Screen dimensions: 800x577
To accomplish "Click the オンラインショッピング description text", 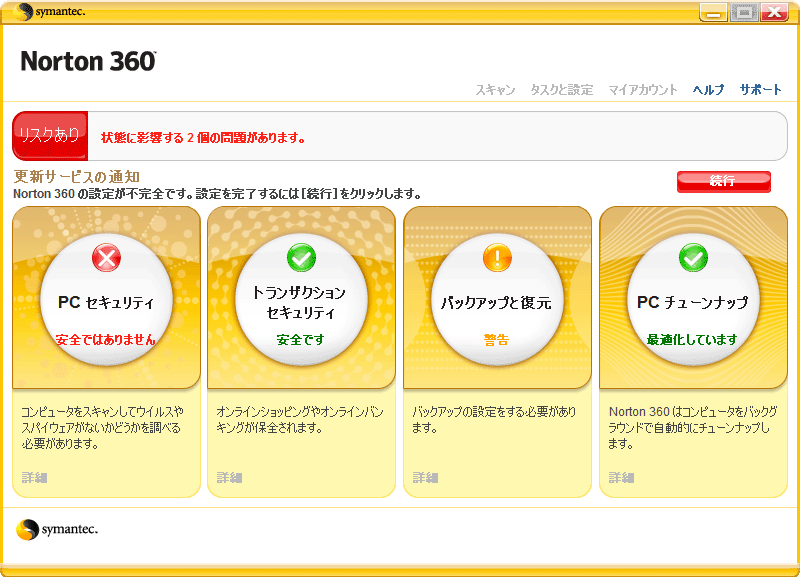I will (x=299, y=419).
